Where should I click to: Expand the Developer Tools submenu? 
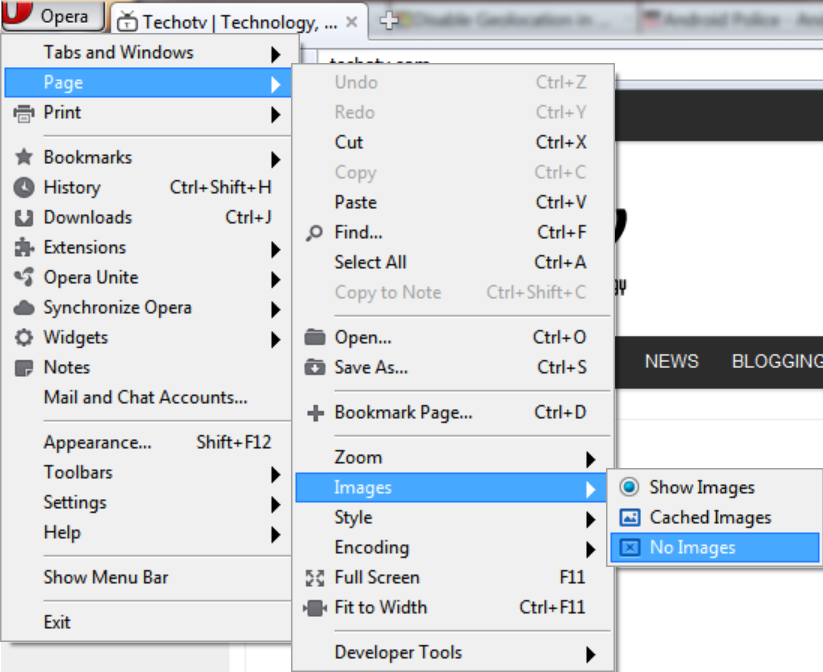tap(454, 653)
